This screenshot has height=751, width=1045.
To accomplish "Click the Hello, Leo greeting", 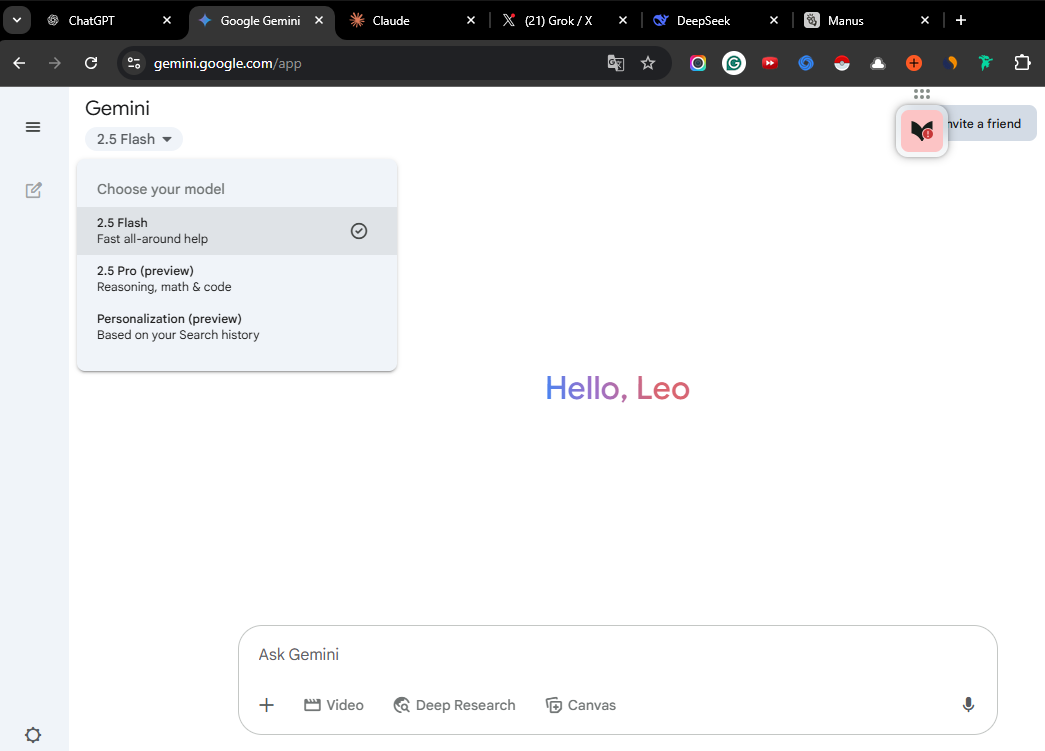I will point(617,388).
